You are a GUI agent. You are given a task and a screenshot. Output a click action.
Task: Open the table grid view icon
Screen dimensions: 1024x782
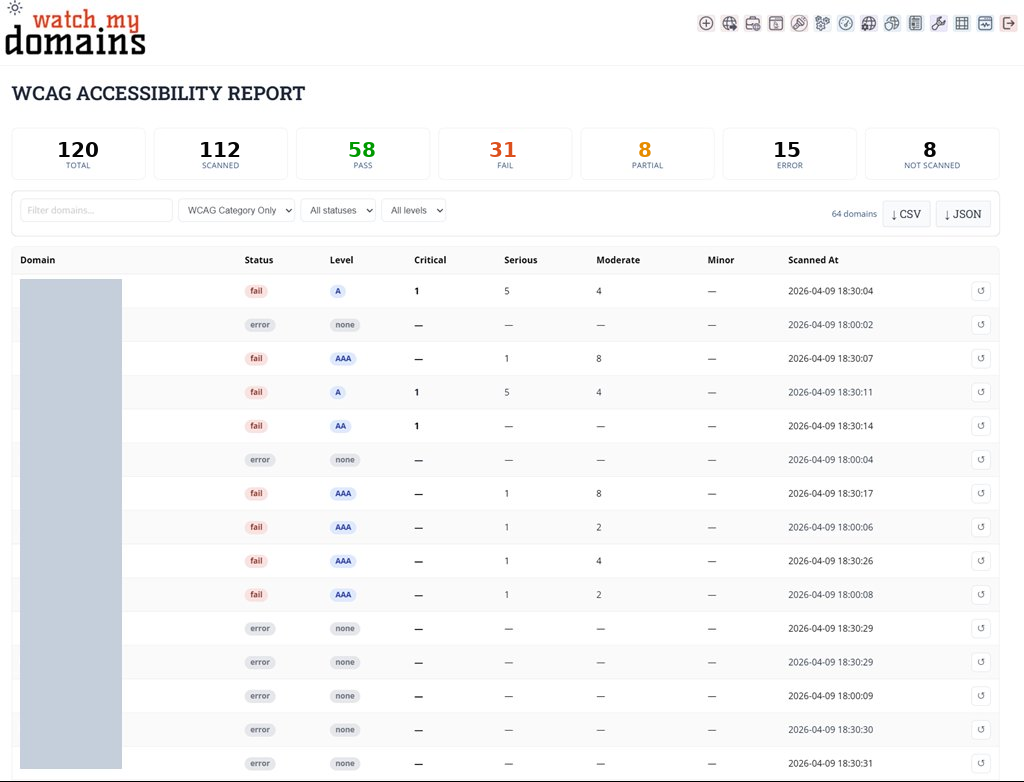(x=962, y=23)
